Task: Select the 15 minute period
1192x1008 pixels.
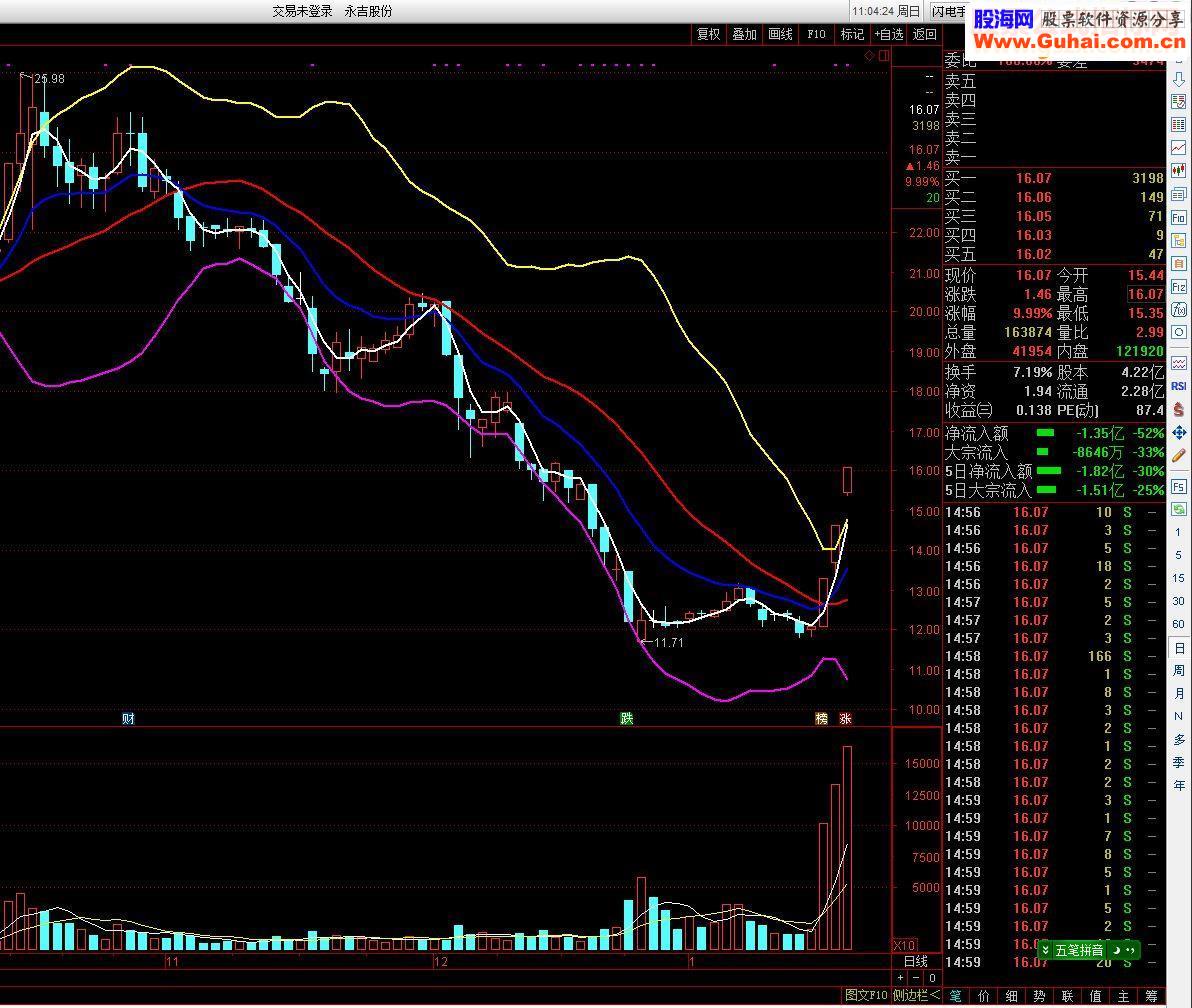Action: point(1178,578)
